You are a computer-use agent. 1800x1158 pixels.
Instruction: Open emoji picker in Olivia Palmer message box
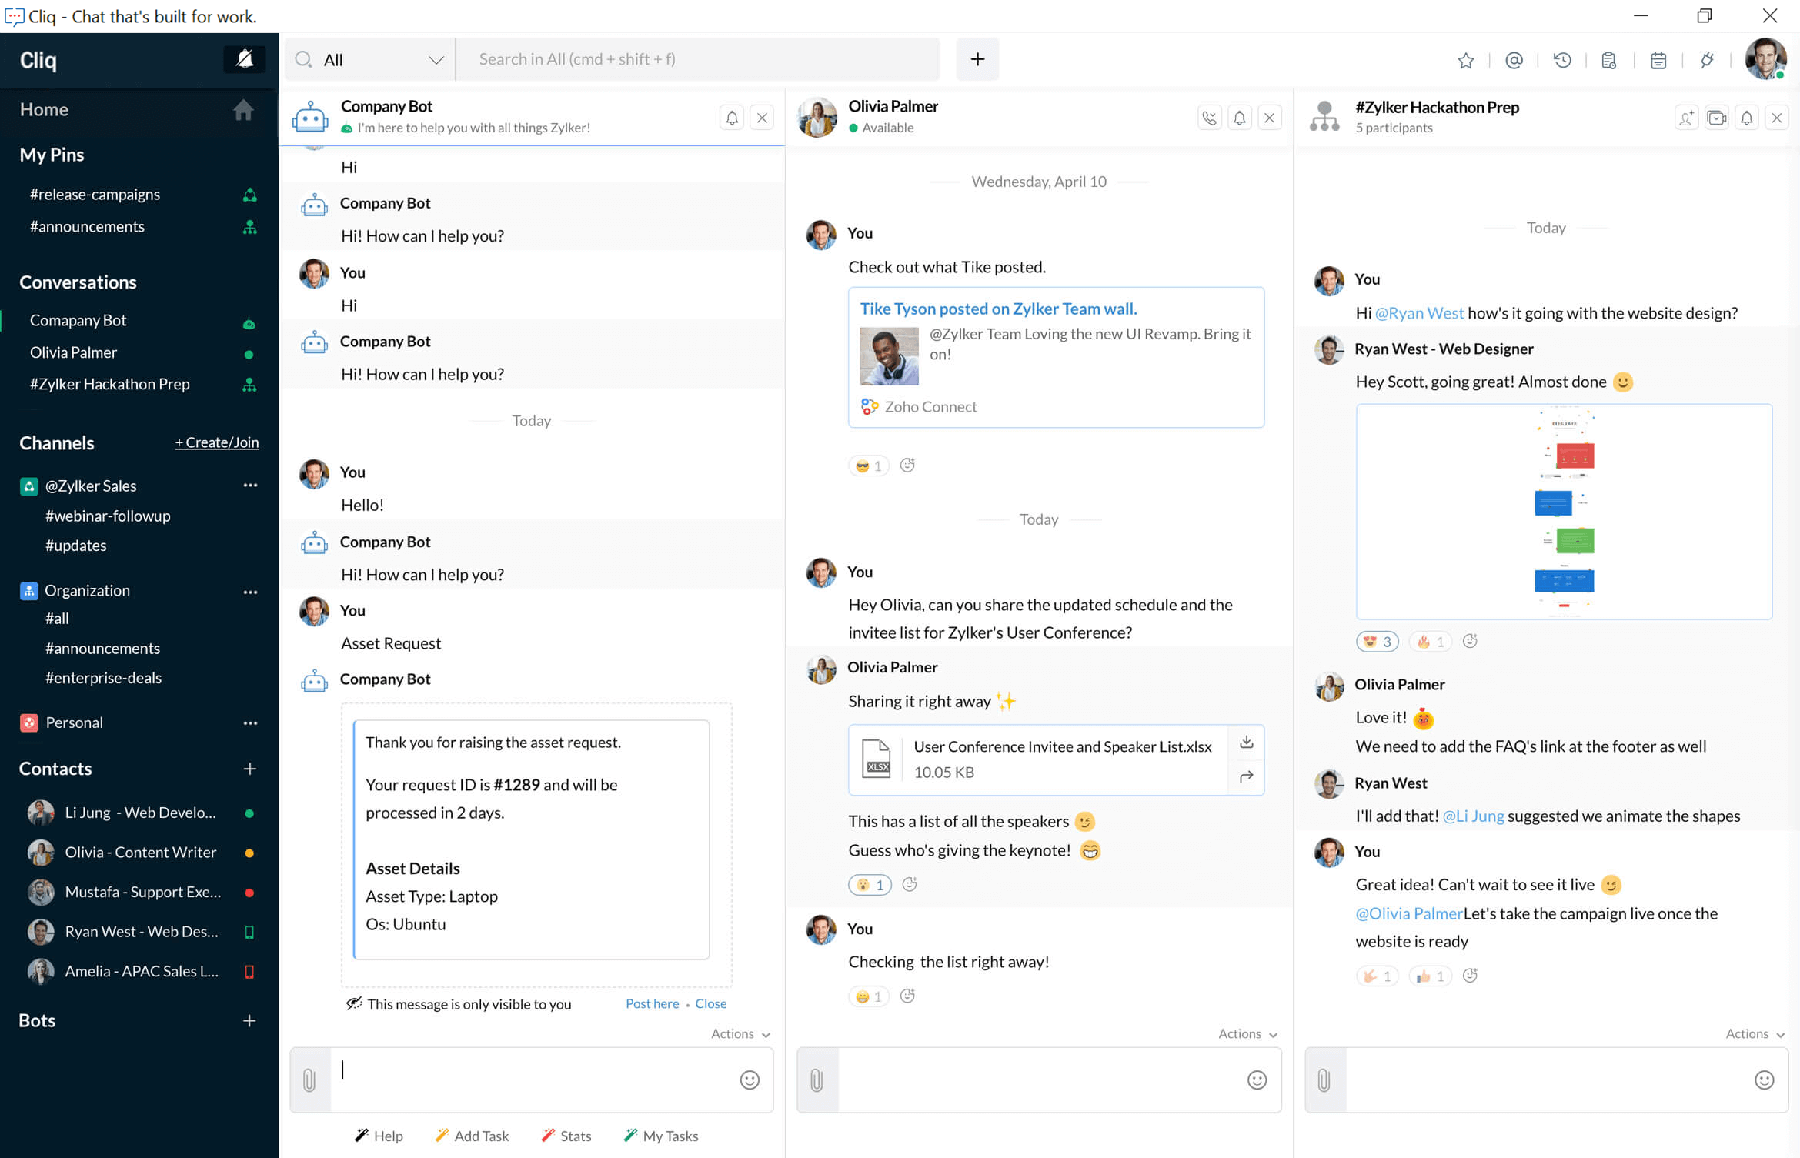(1257, 1080)
